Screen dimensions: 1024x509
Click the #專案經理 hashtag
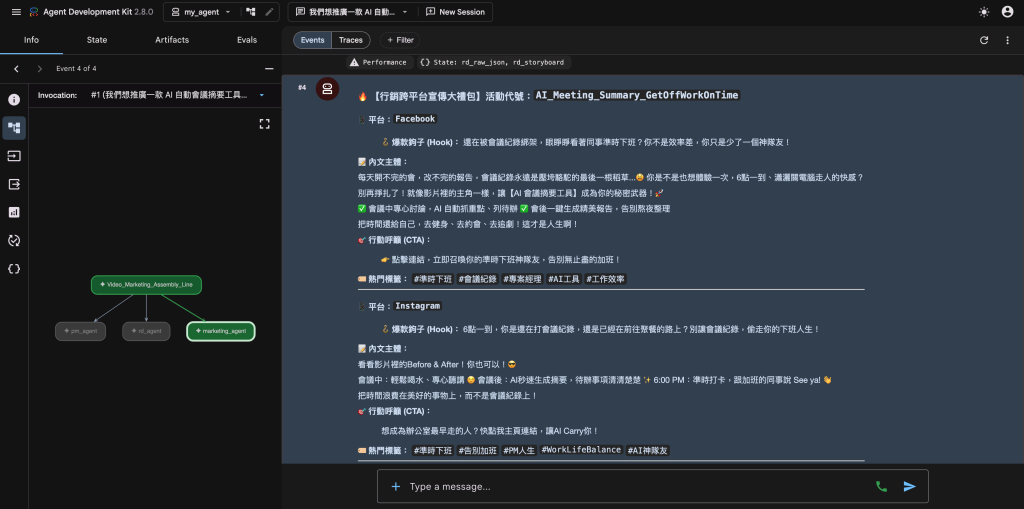click(521, 279)
